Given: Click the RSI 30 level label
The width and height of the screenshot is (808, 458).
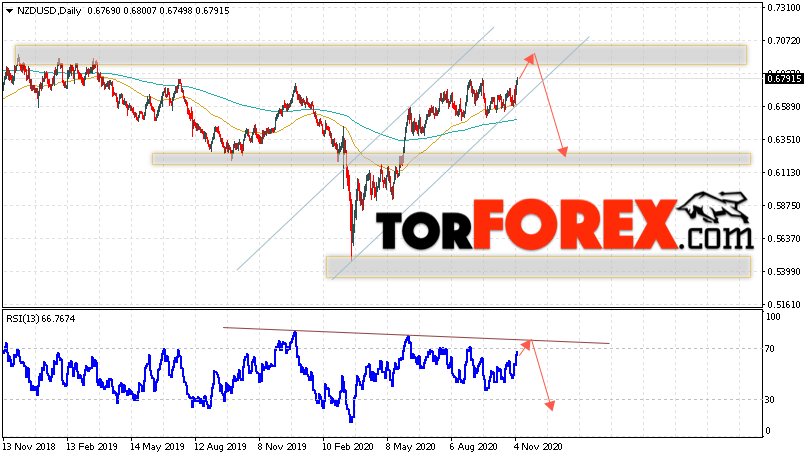Looking at the screenshot, I should [x=770, y=400].
